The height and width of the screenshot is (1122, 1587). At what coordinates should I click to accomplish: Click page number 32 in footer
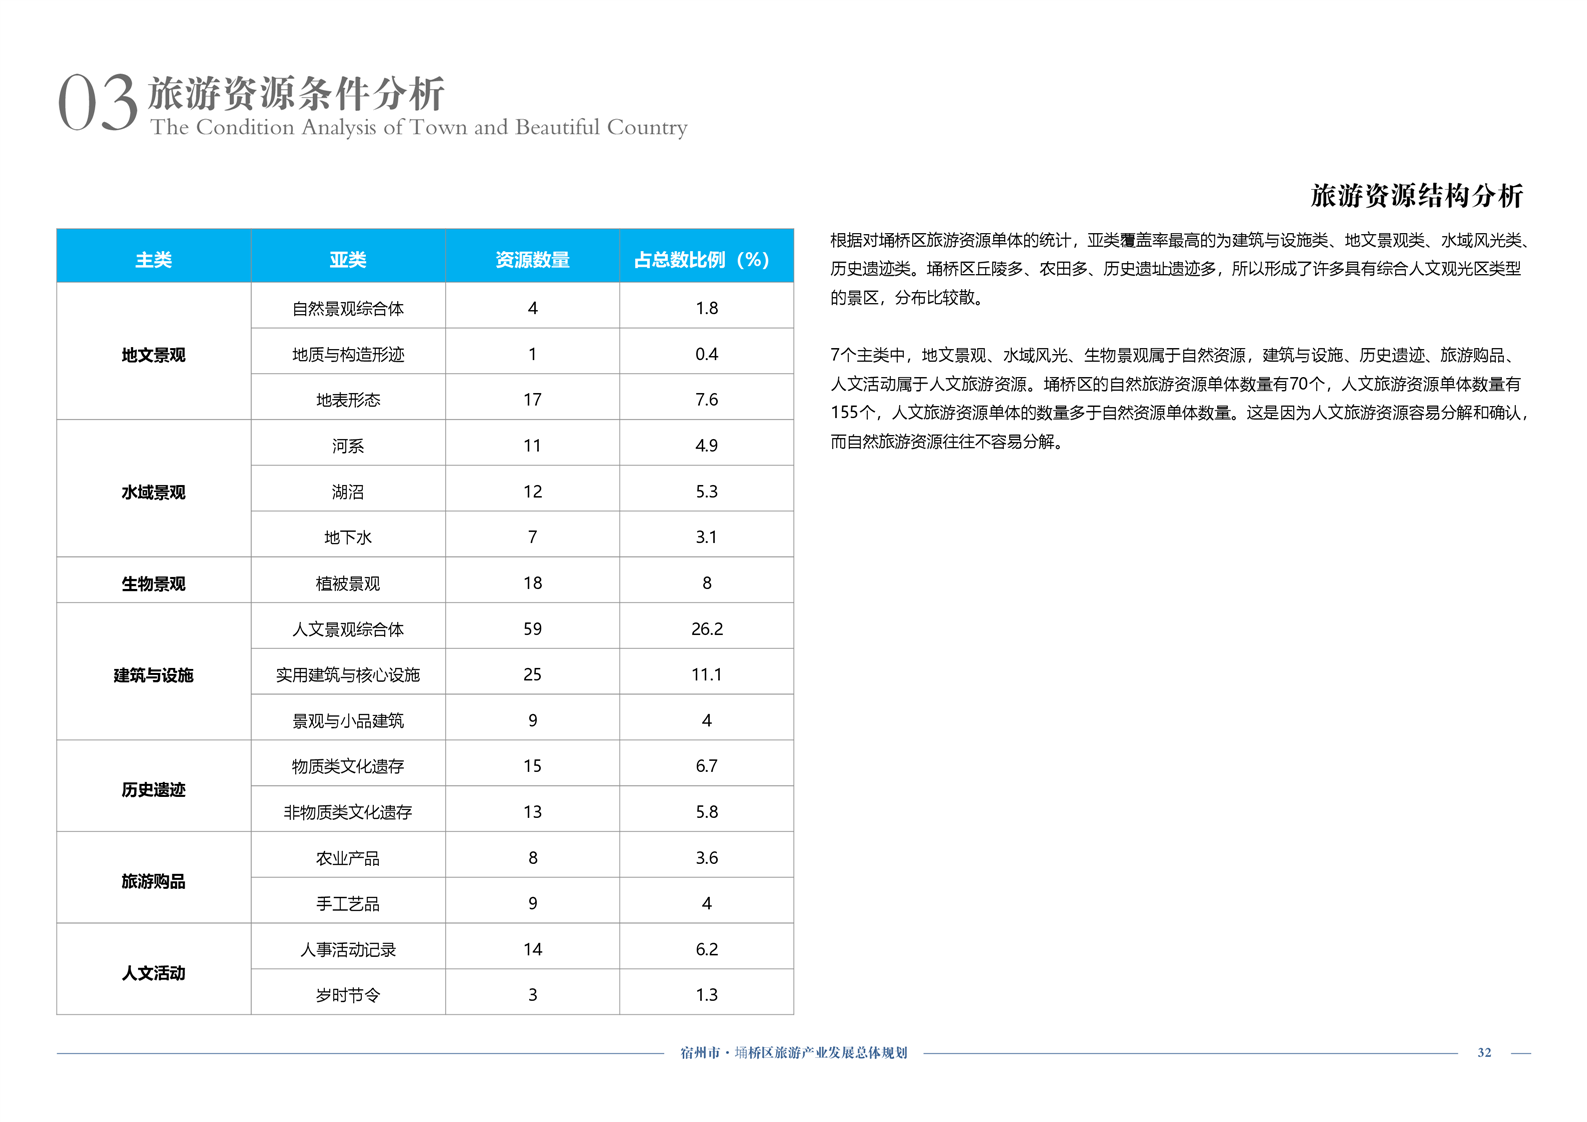click(x=1484, y=1052)
